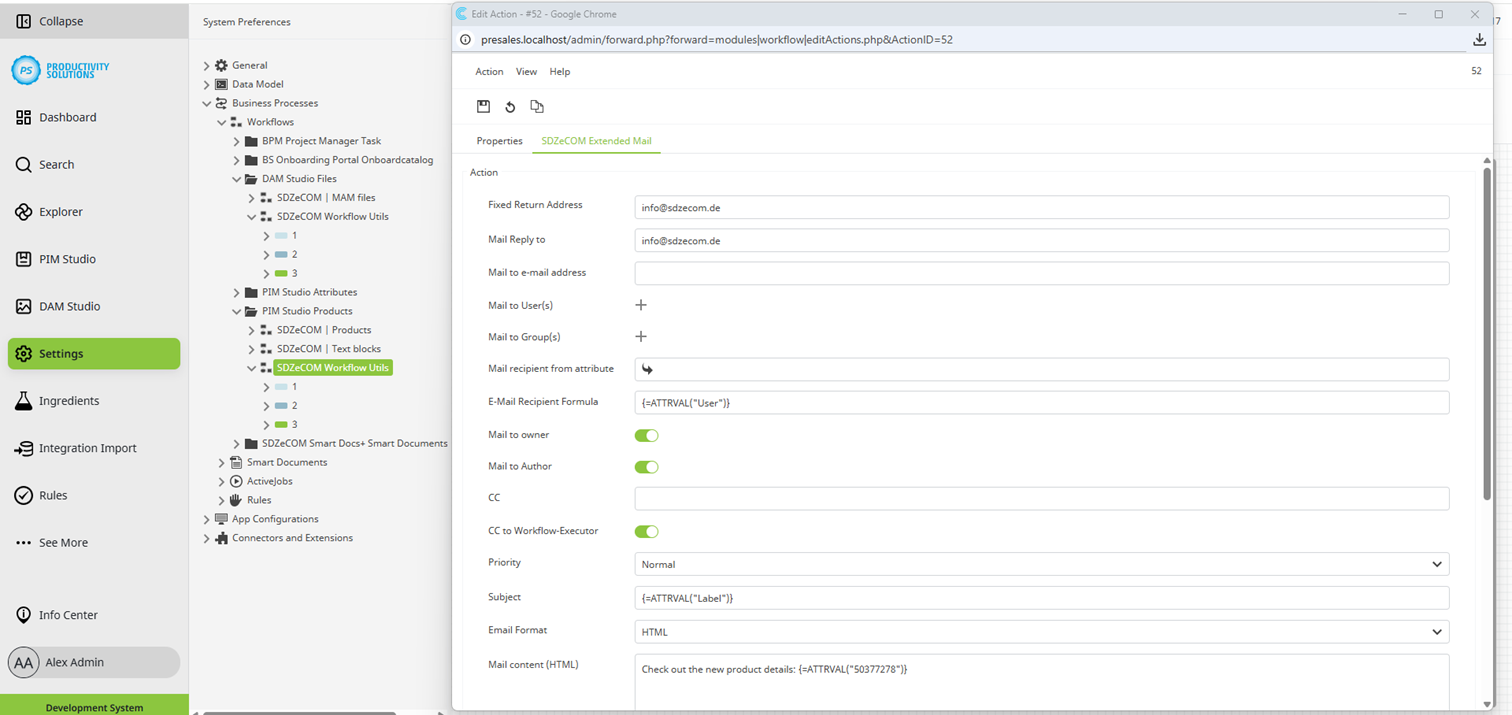1512x715 pixels.
Task: Enable Mail to owner
Action: (646, 435)
